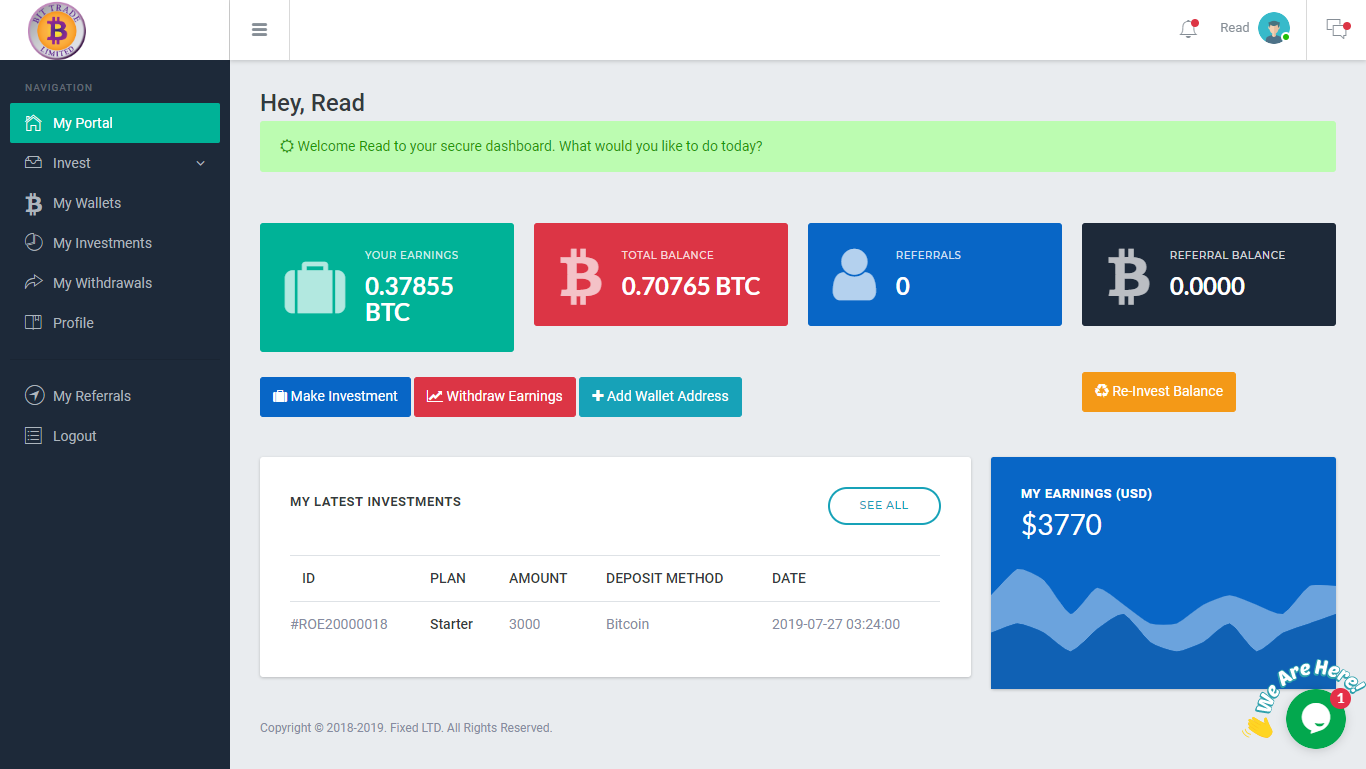This screenshot has width=1366, height=769.
Task: Click the Read user avatar
Action: (x=1273, y=28)
